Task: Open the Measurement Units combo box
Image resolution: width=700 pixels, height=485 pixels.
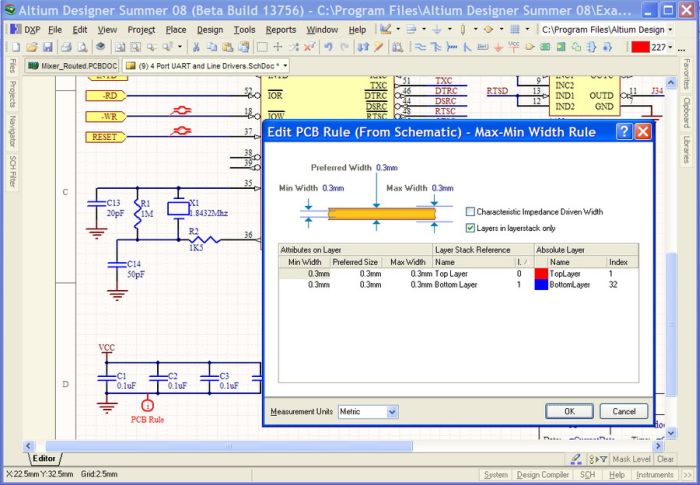Action: coord(368,412)
